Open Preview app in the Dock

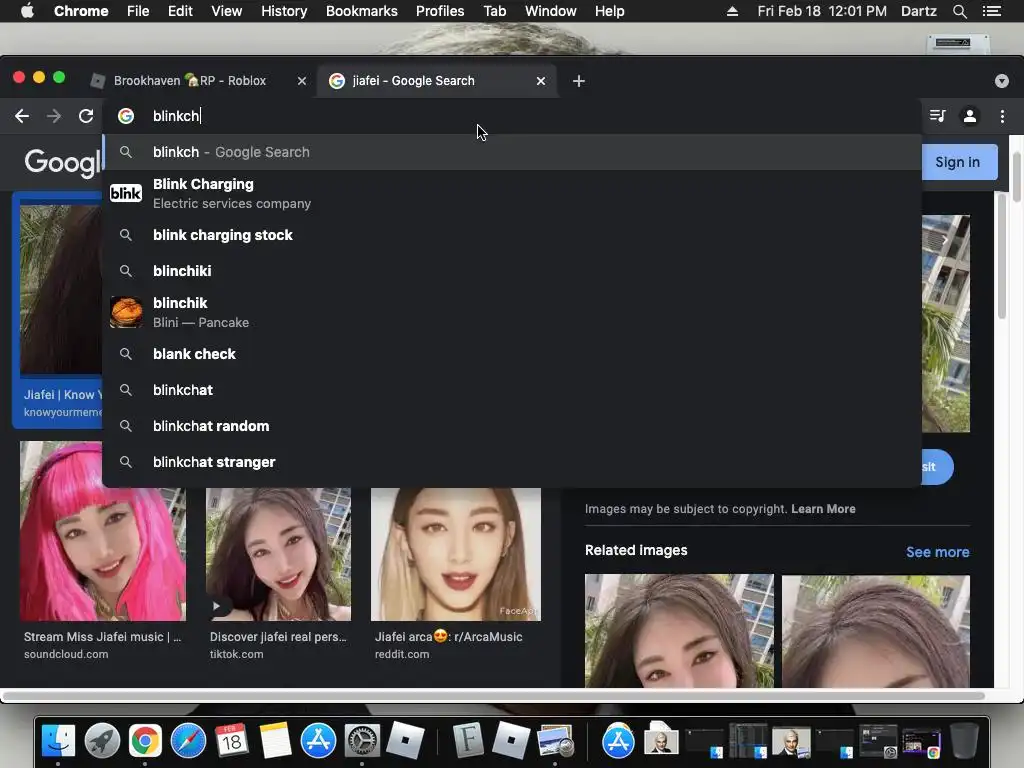coord(555,741)
